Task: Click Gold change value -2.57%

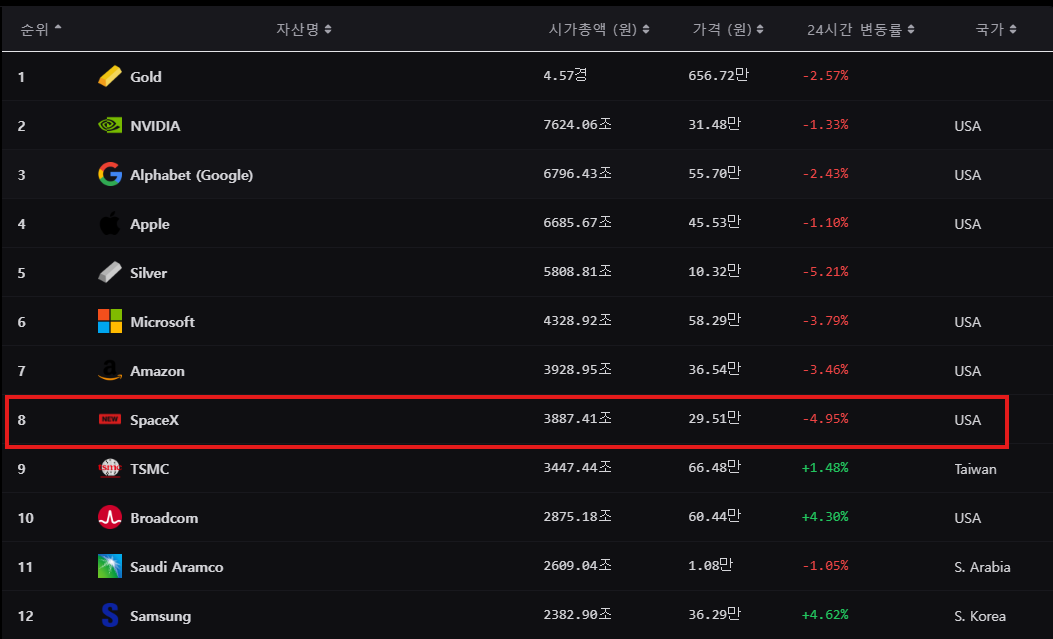Action: (x=825, y=76)
